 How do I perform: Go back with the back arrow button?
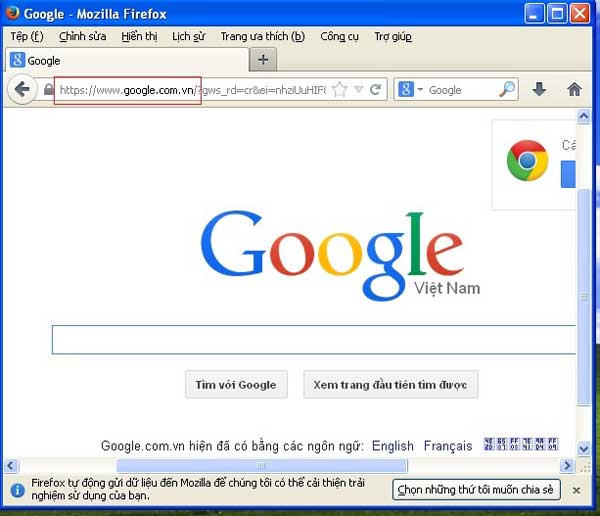coord(22,89)
